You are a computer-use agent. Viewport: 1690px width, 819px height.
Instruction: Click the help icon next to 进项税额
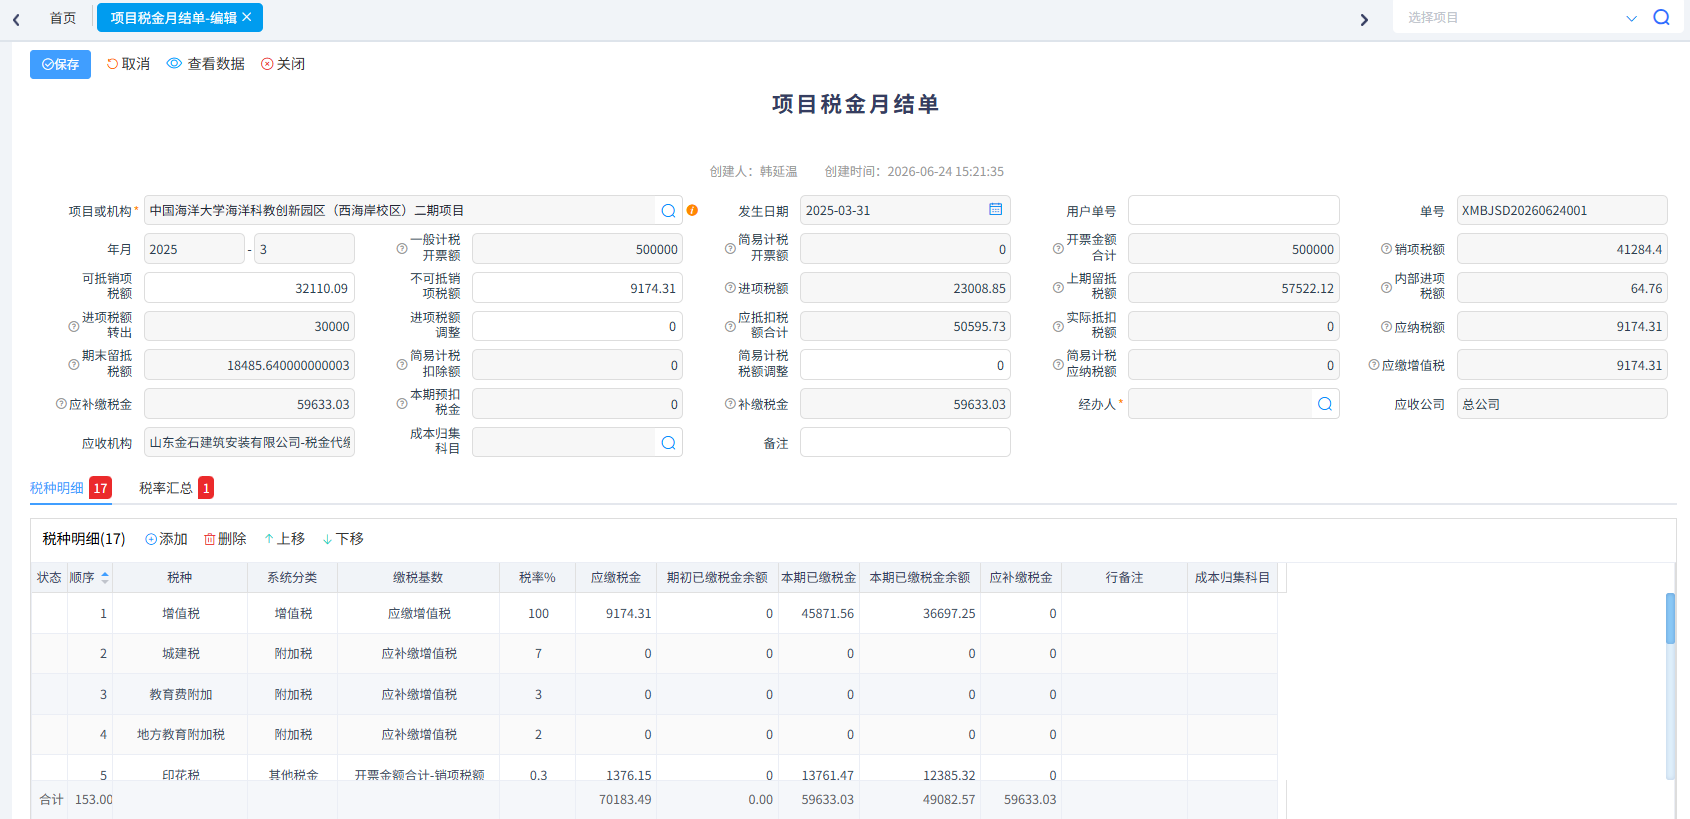[x=730, y=288]
